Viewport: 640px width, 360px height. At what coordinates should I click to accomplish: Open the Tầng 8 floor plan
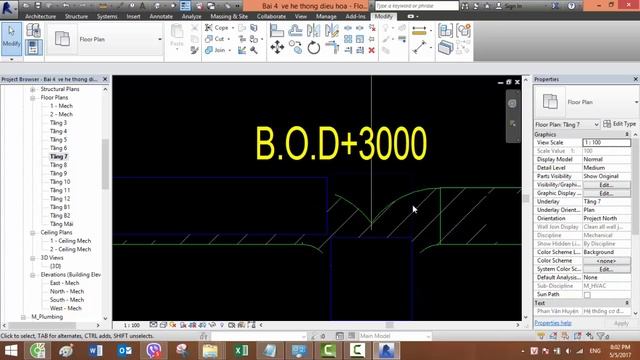tap(58, 165)
